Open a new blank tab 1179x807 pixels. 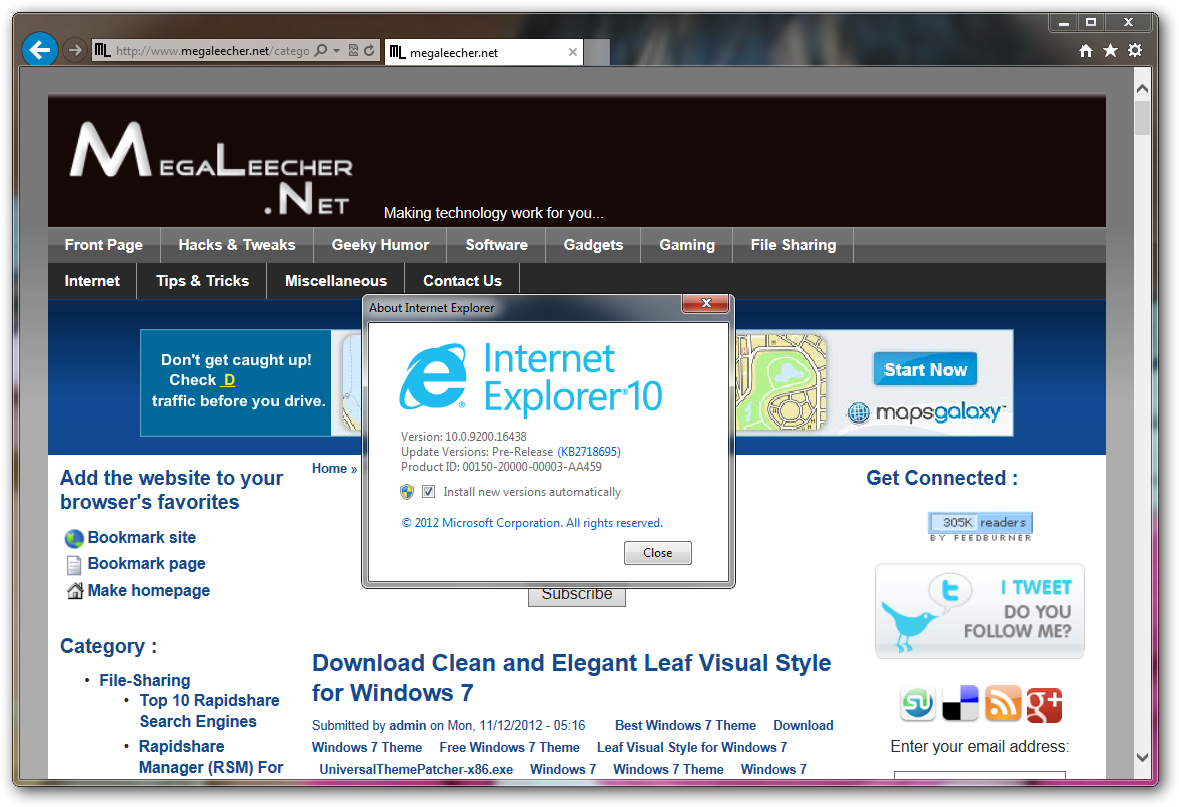(x=597, y=52)
